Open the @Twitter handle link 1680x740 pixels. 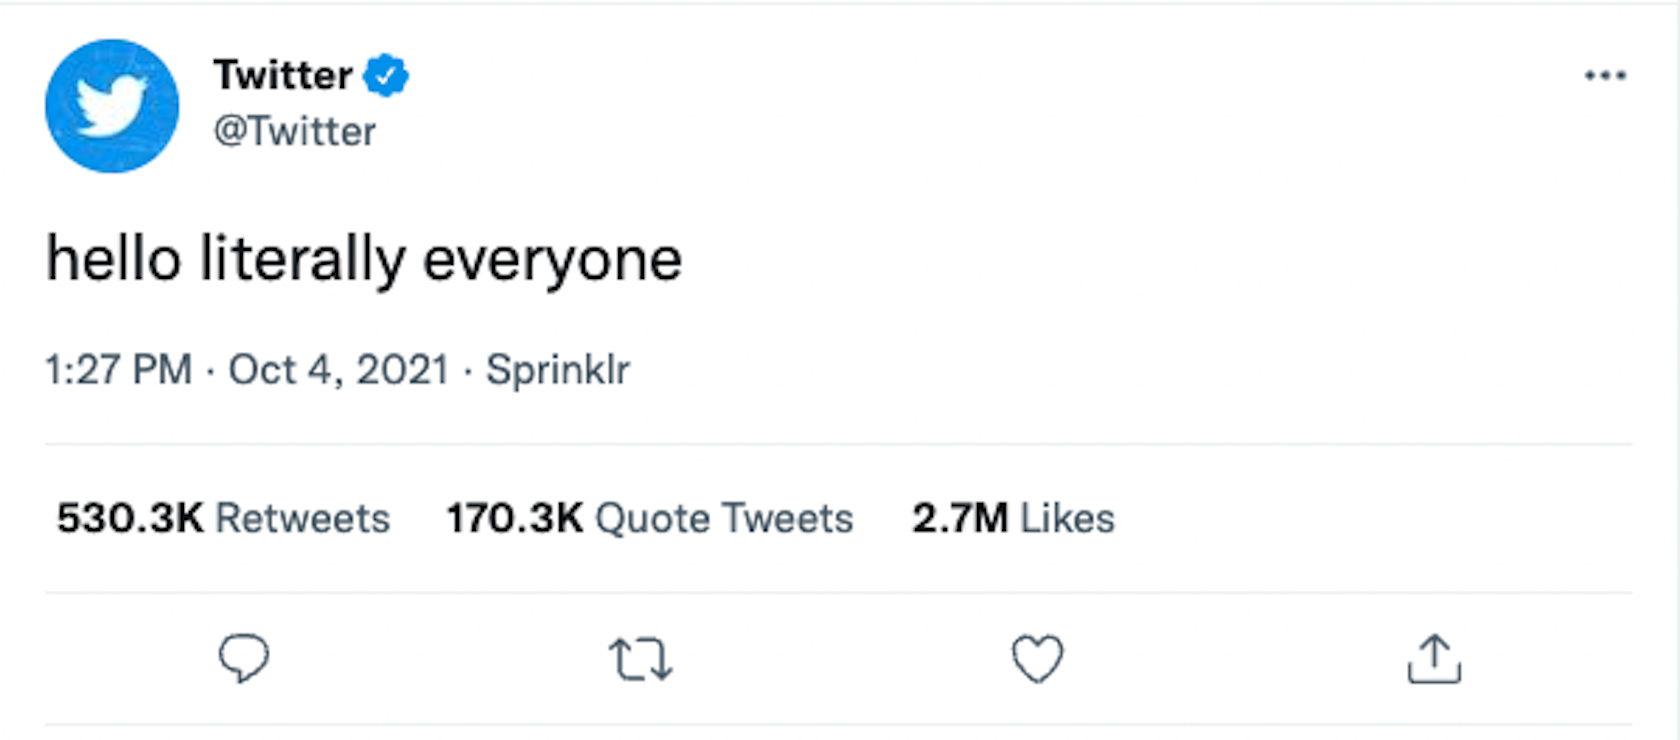[295, 132]
